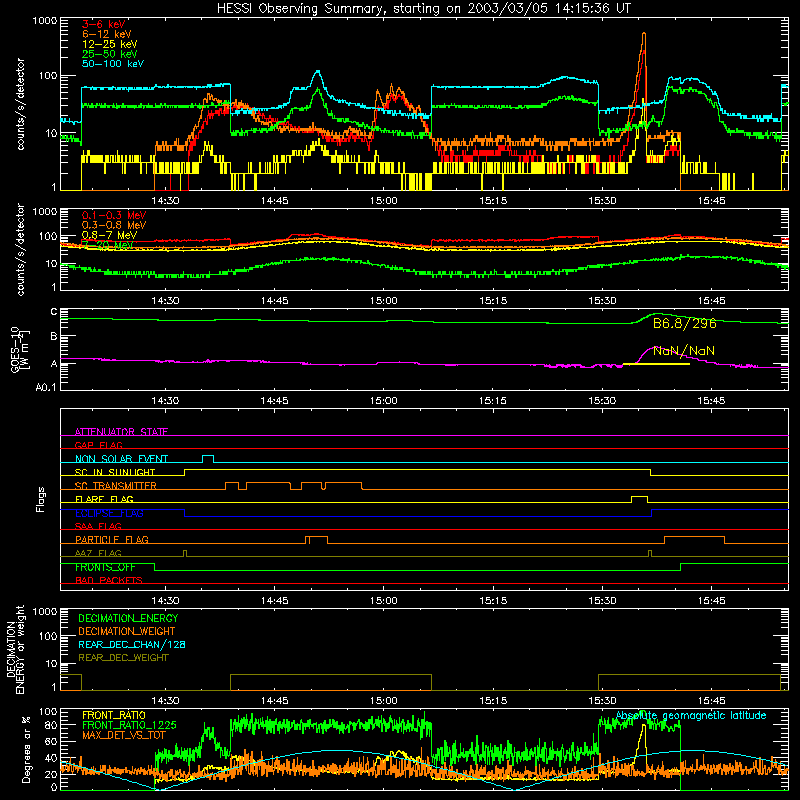Click the NON_SOLAR_EVENT raised pulse near 14:35
The height and width of the screenshot is (800, 800).
[x=208, y=457]
